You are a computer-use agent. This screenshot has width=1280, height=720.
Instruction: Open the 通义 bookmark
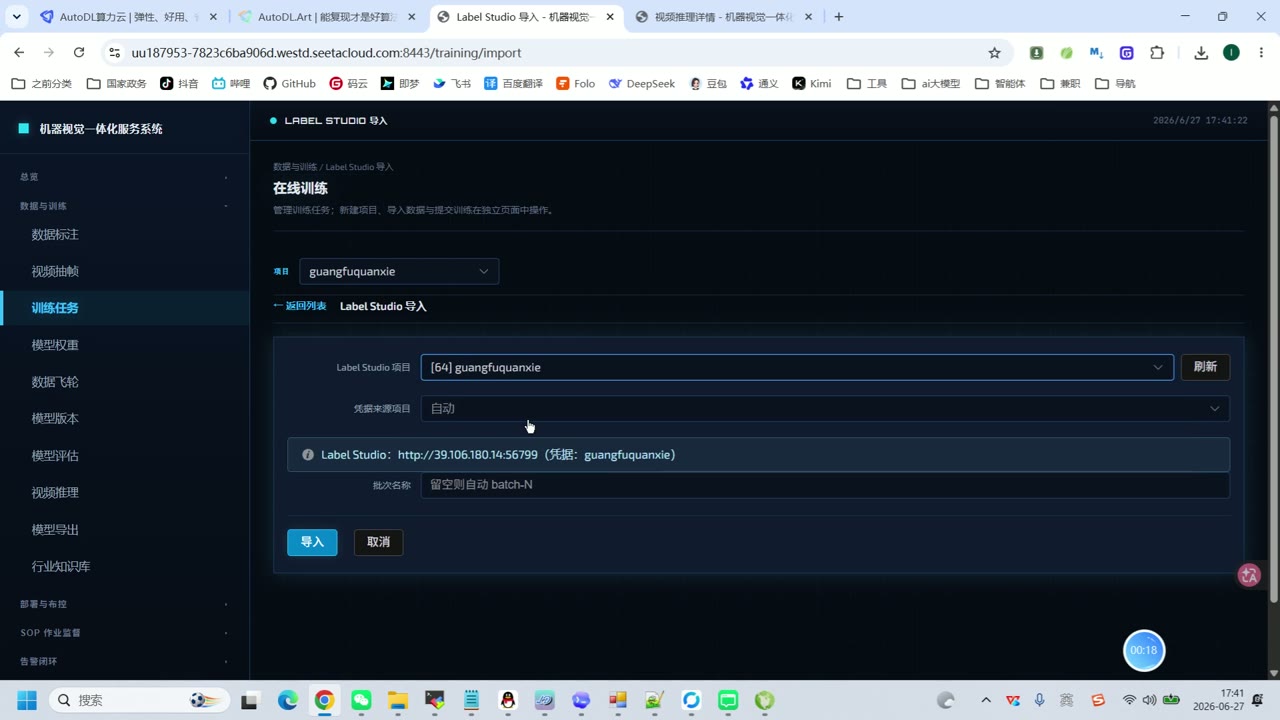(759, 84)
